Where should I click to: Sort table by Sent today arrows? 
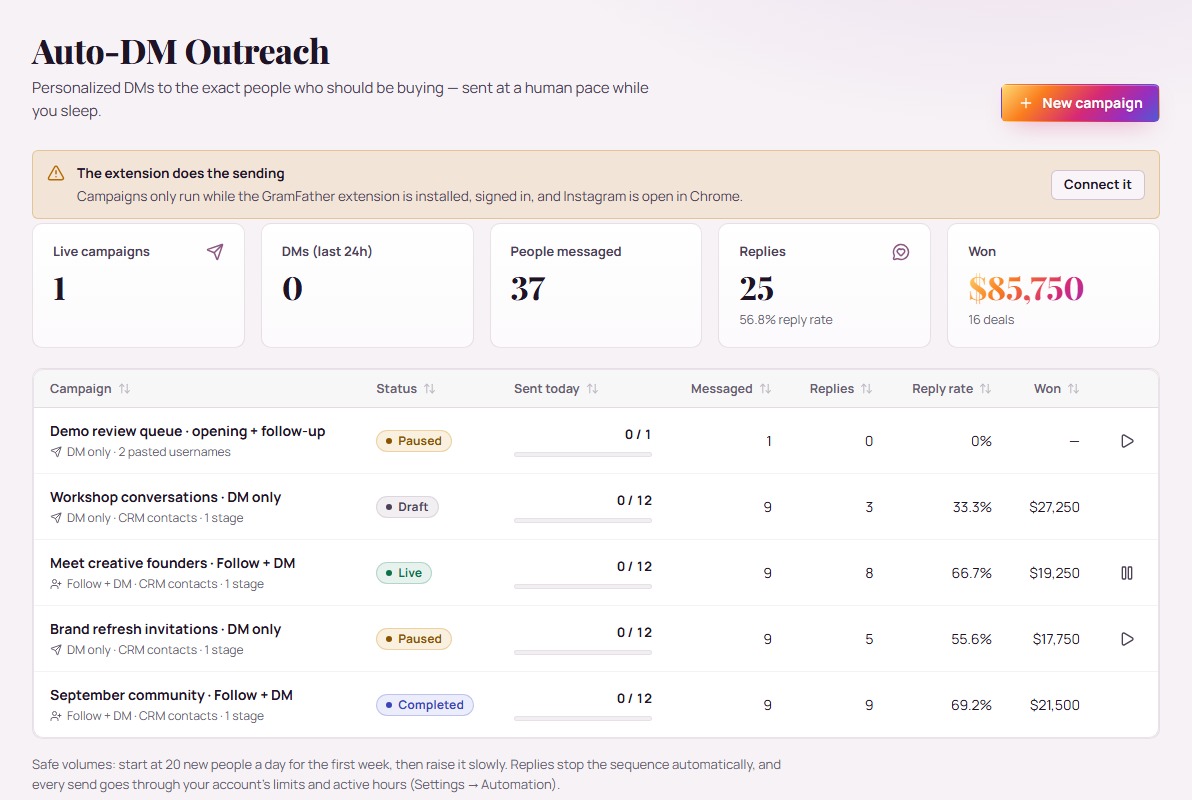(x=592, y=389)
